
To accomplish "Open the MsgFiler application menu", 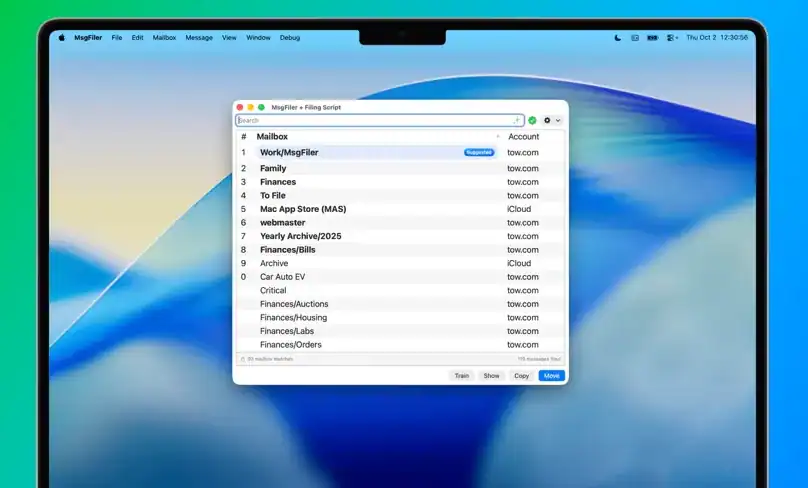I will [x=88, y=38].
